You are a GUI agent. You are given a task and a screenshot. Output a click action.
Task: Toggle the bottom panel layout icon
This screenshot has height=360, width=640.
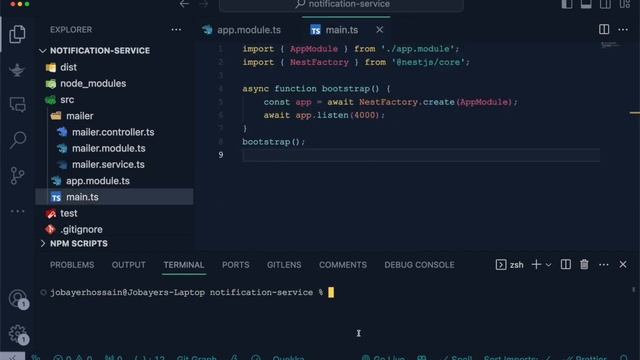[x=586, y=4]
